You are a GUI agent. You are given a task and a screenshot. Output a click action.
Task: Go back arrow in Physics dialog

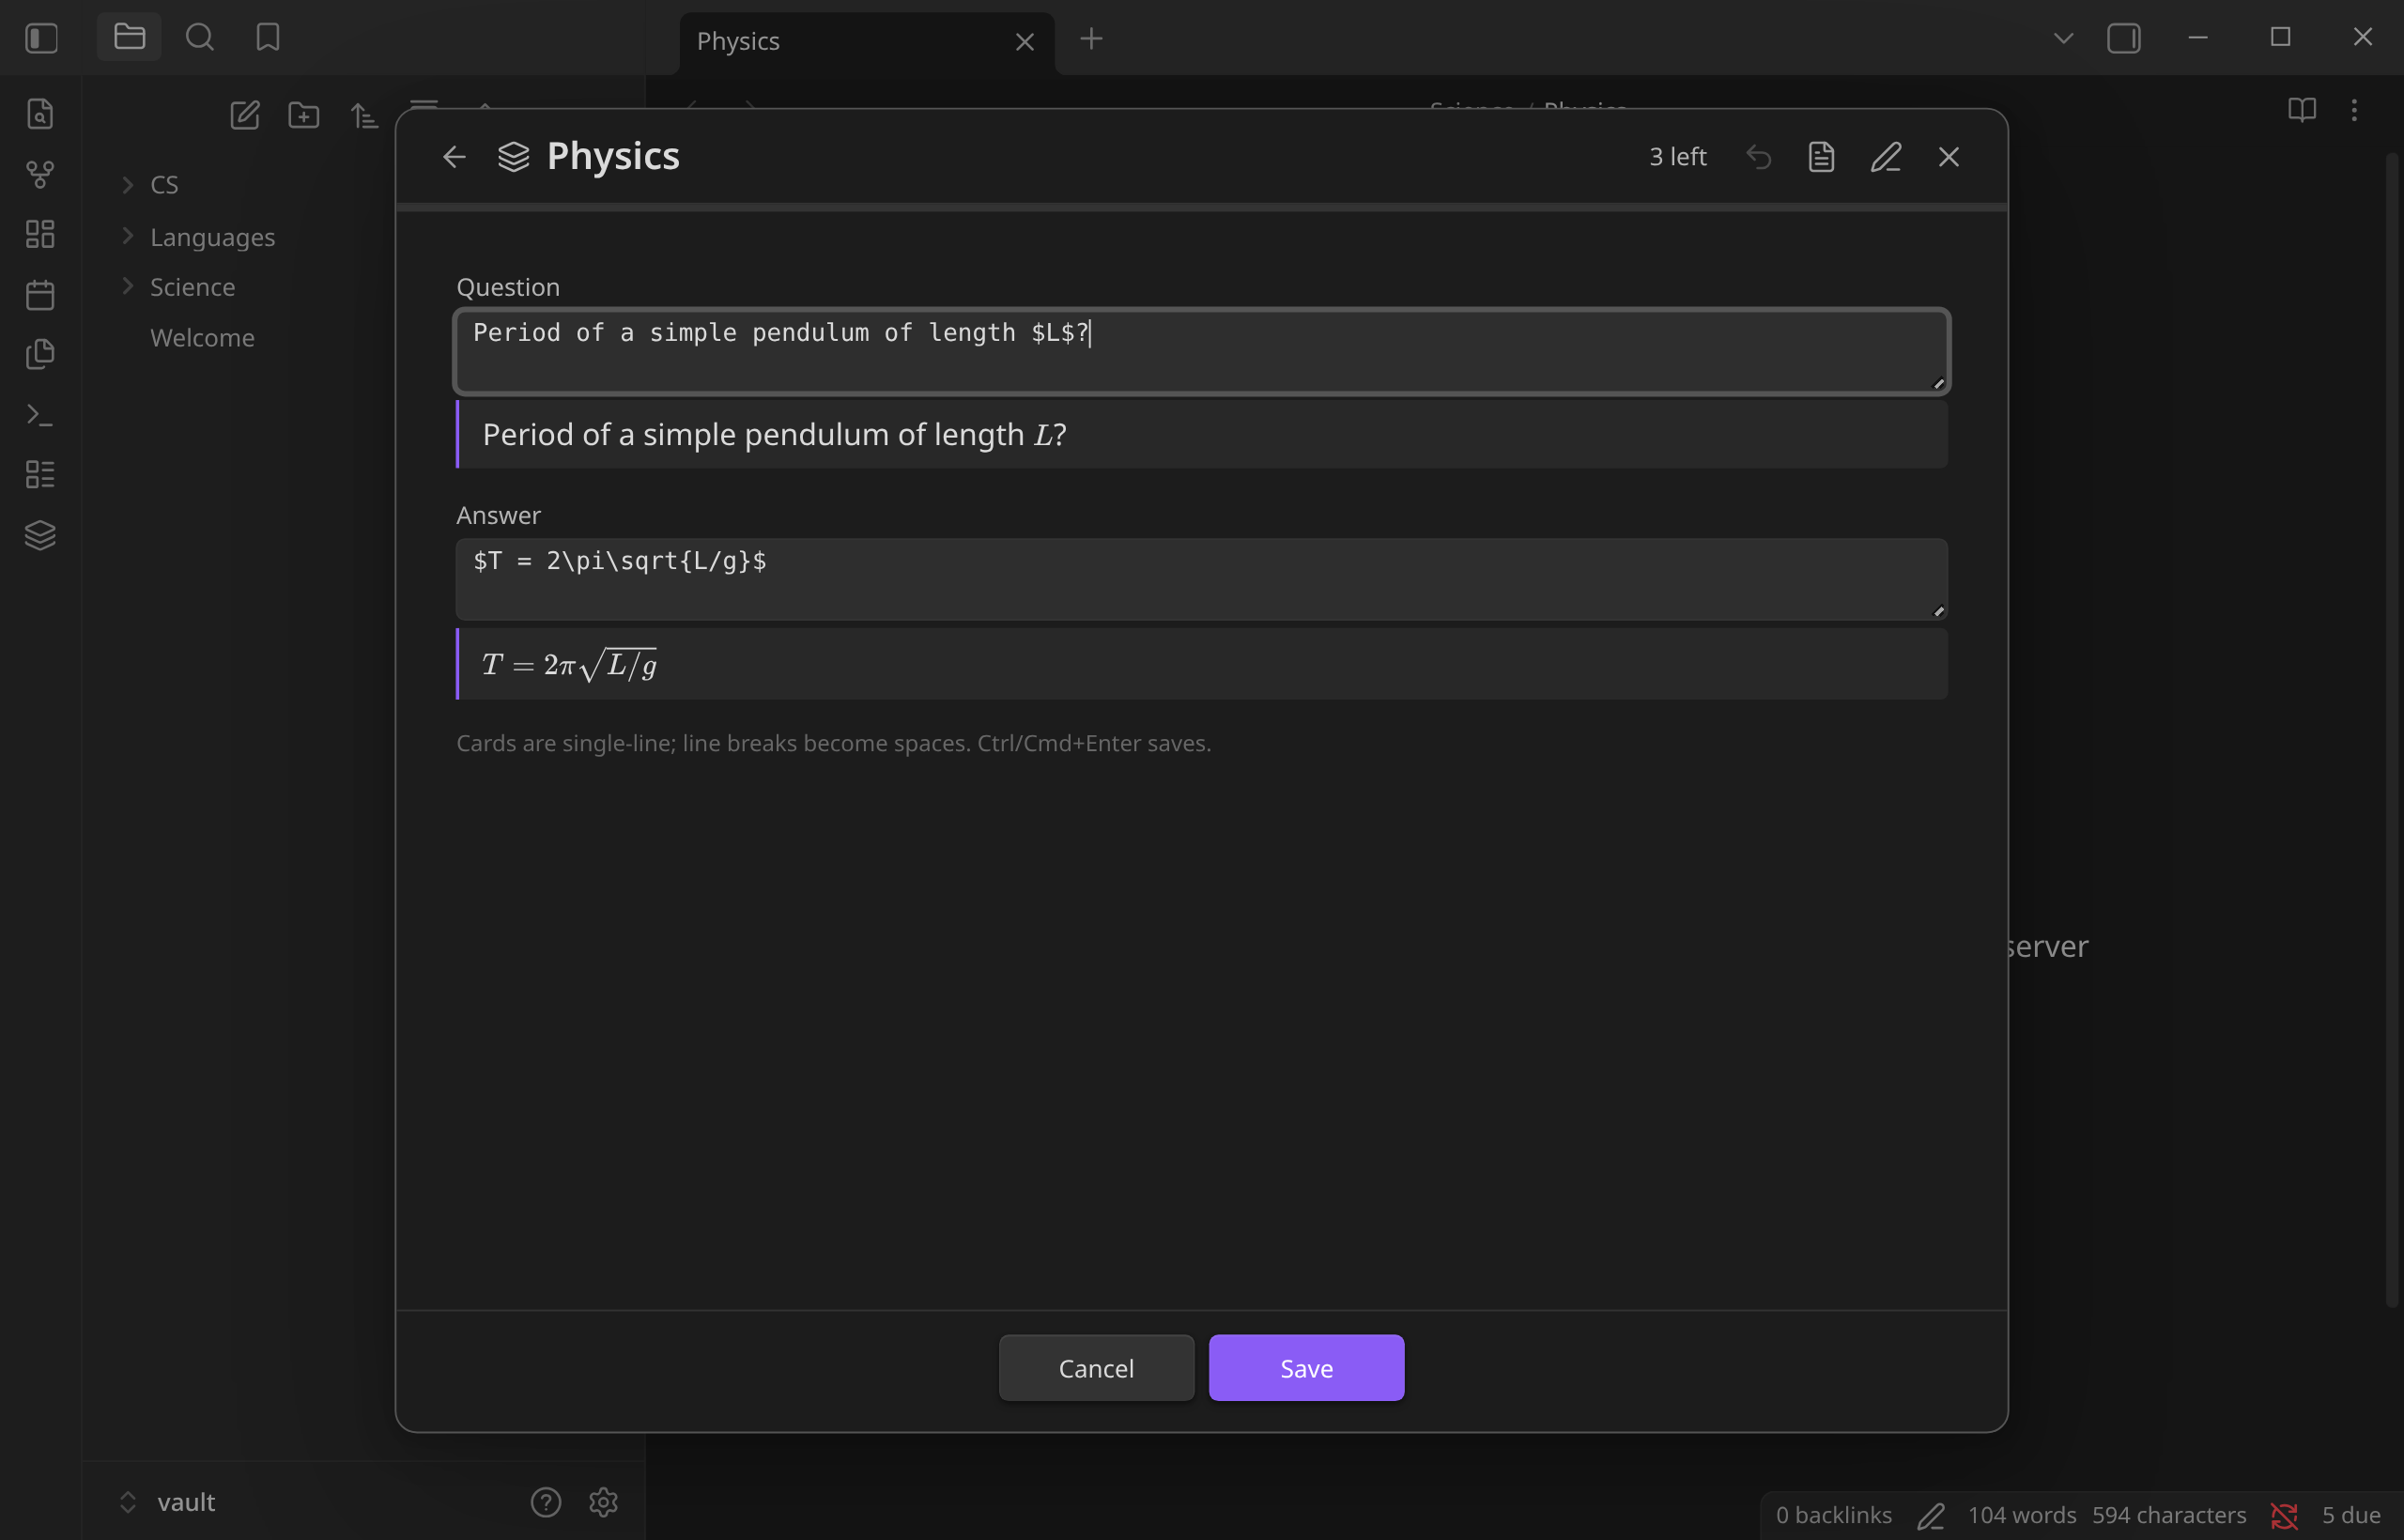click(454, 157)
